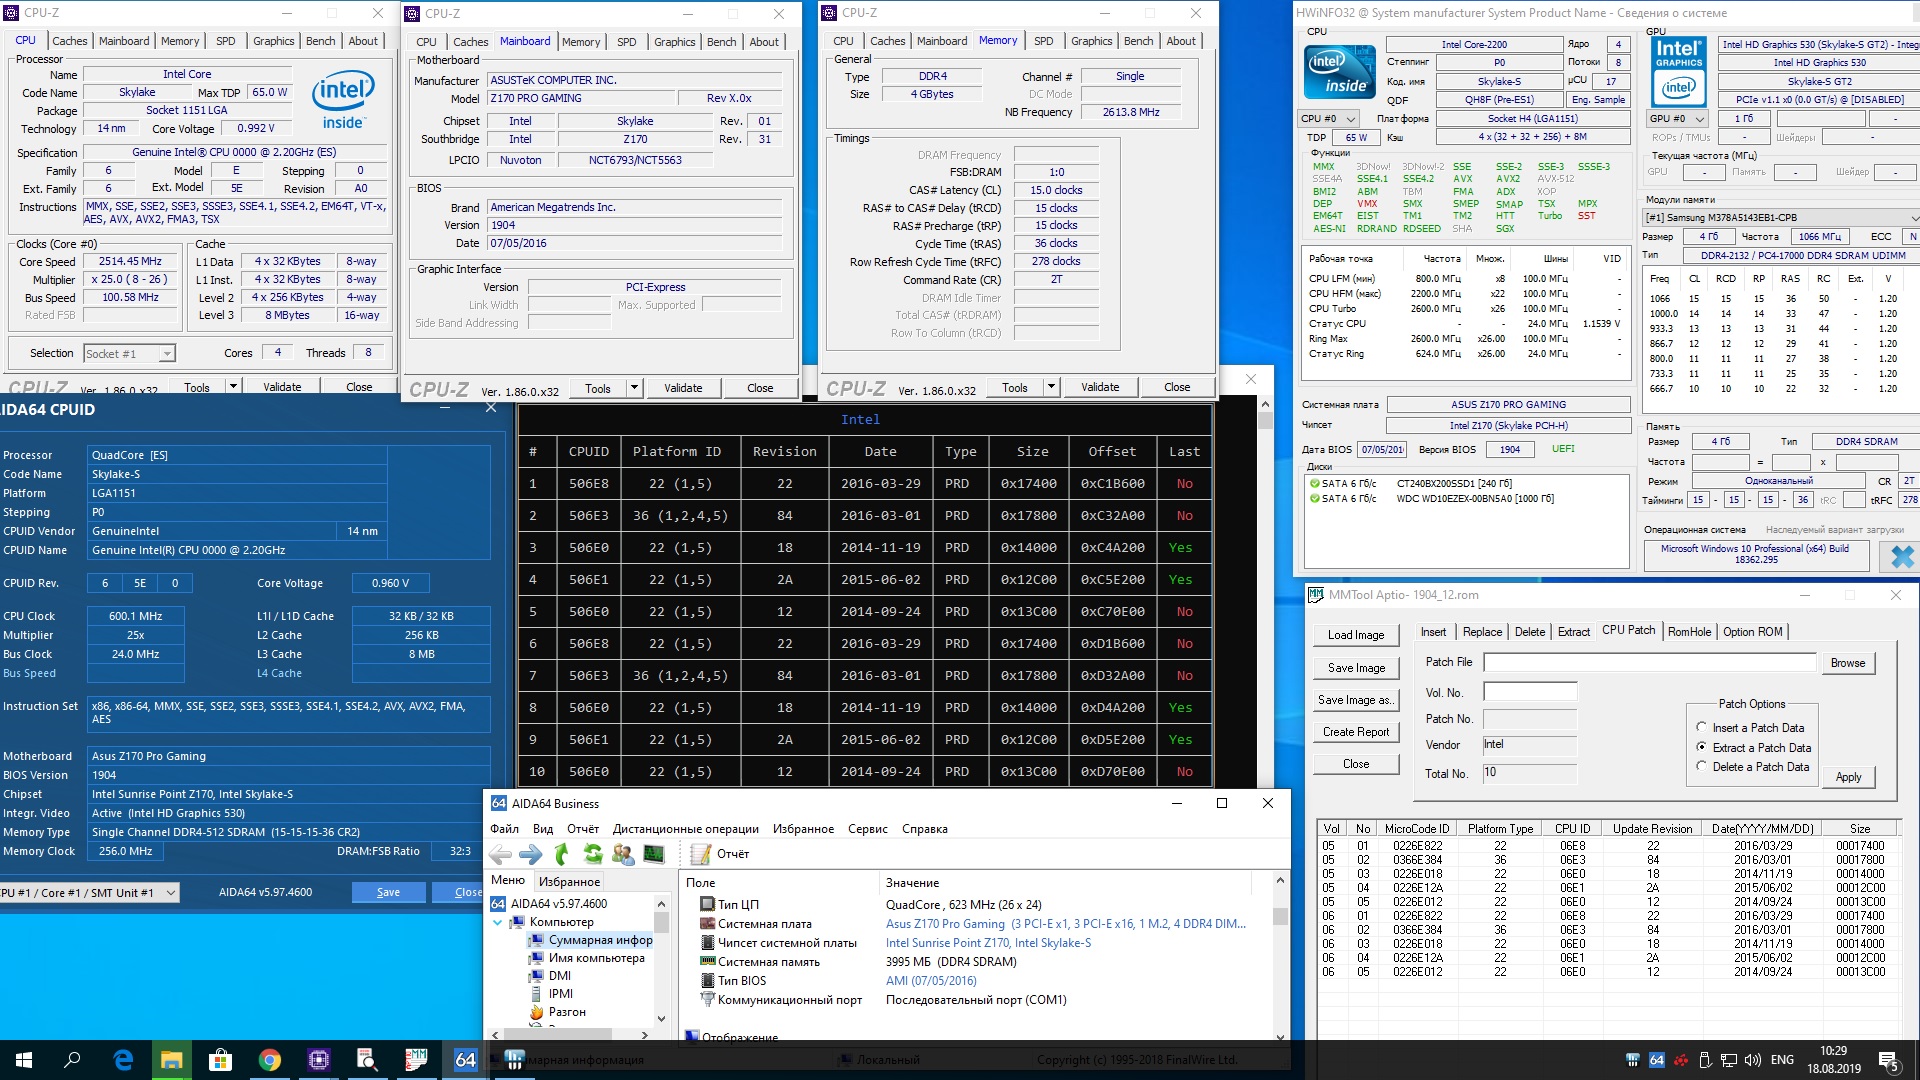Click the green refresh icon in AIDA64 toolbar
The height and width of the screenshot is (1080, 1920).
[593, 854]
